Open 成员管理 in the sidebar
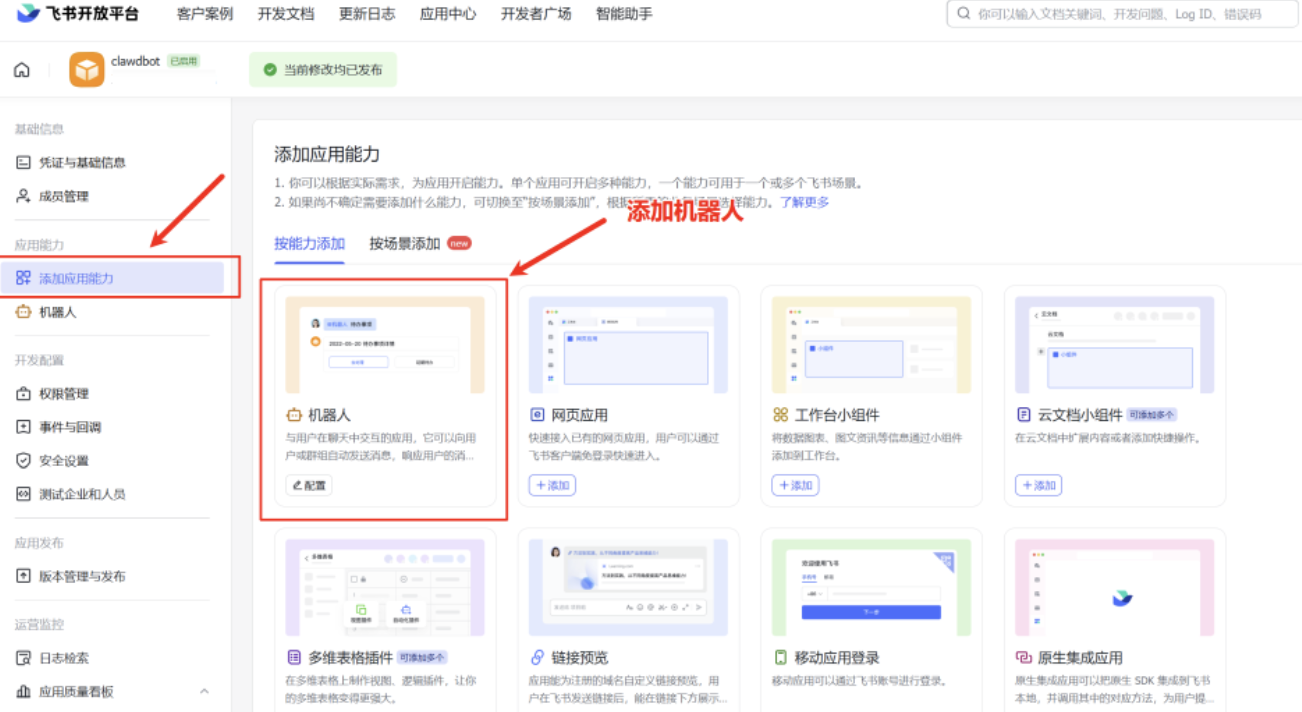 (63, 196)
